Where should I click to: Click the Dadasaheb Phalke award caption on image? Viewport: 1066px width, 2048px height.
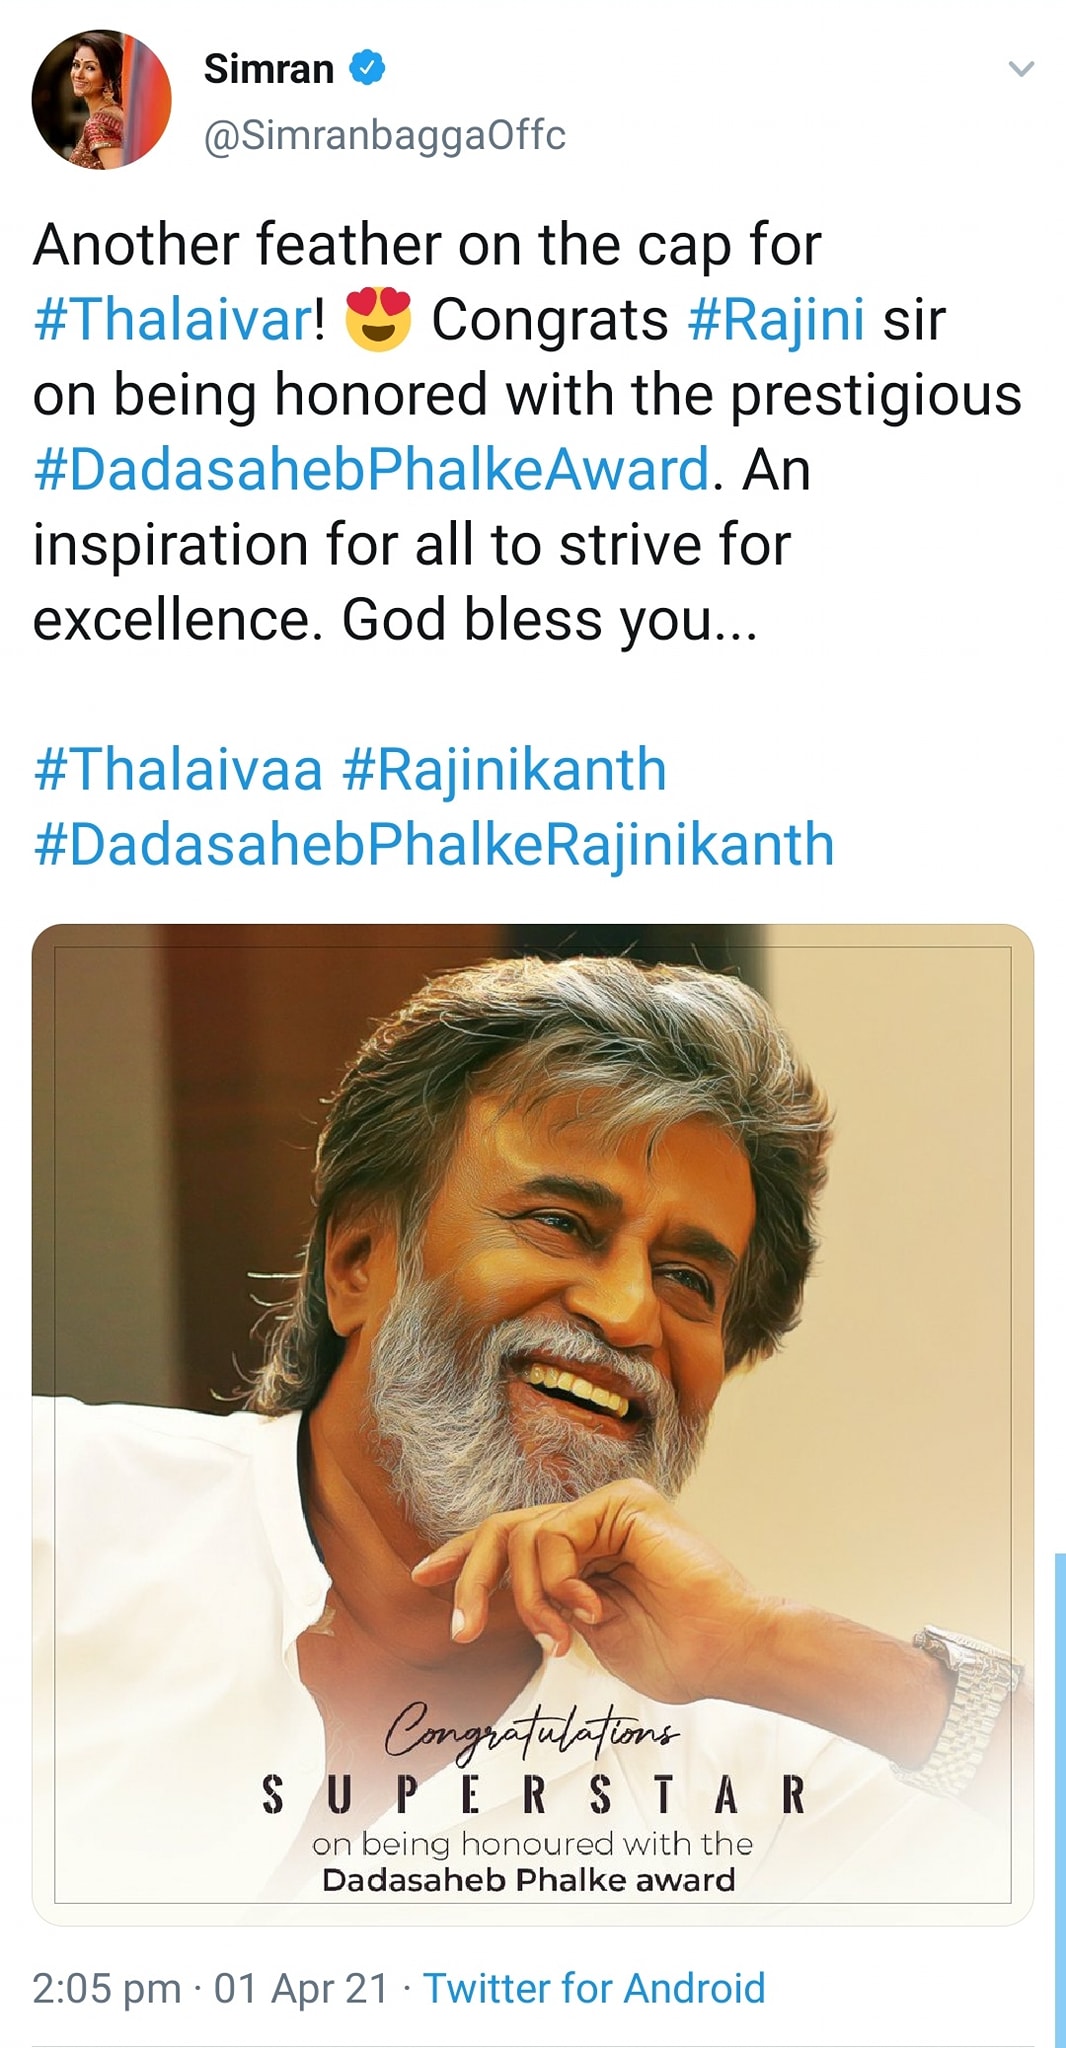[x=528, y=1880]
